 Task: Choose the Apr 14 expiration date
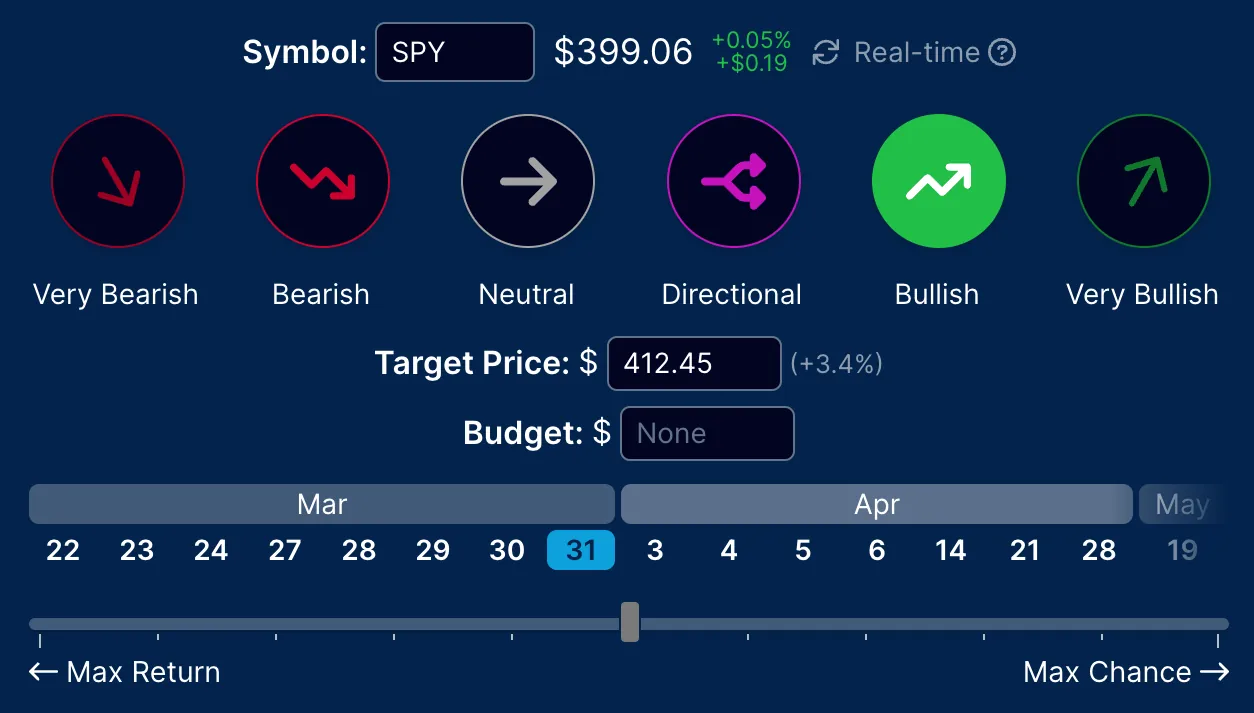[x=950, y=550]
